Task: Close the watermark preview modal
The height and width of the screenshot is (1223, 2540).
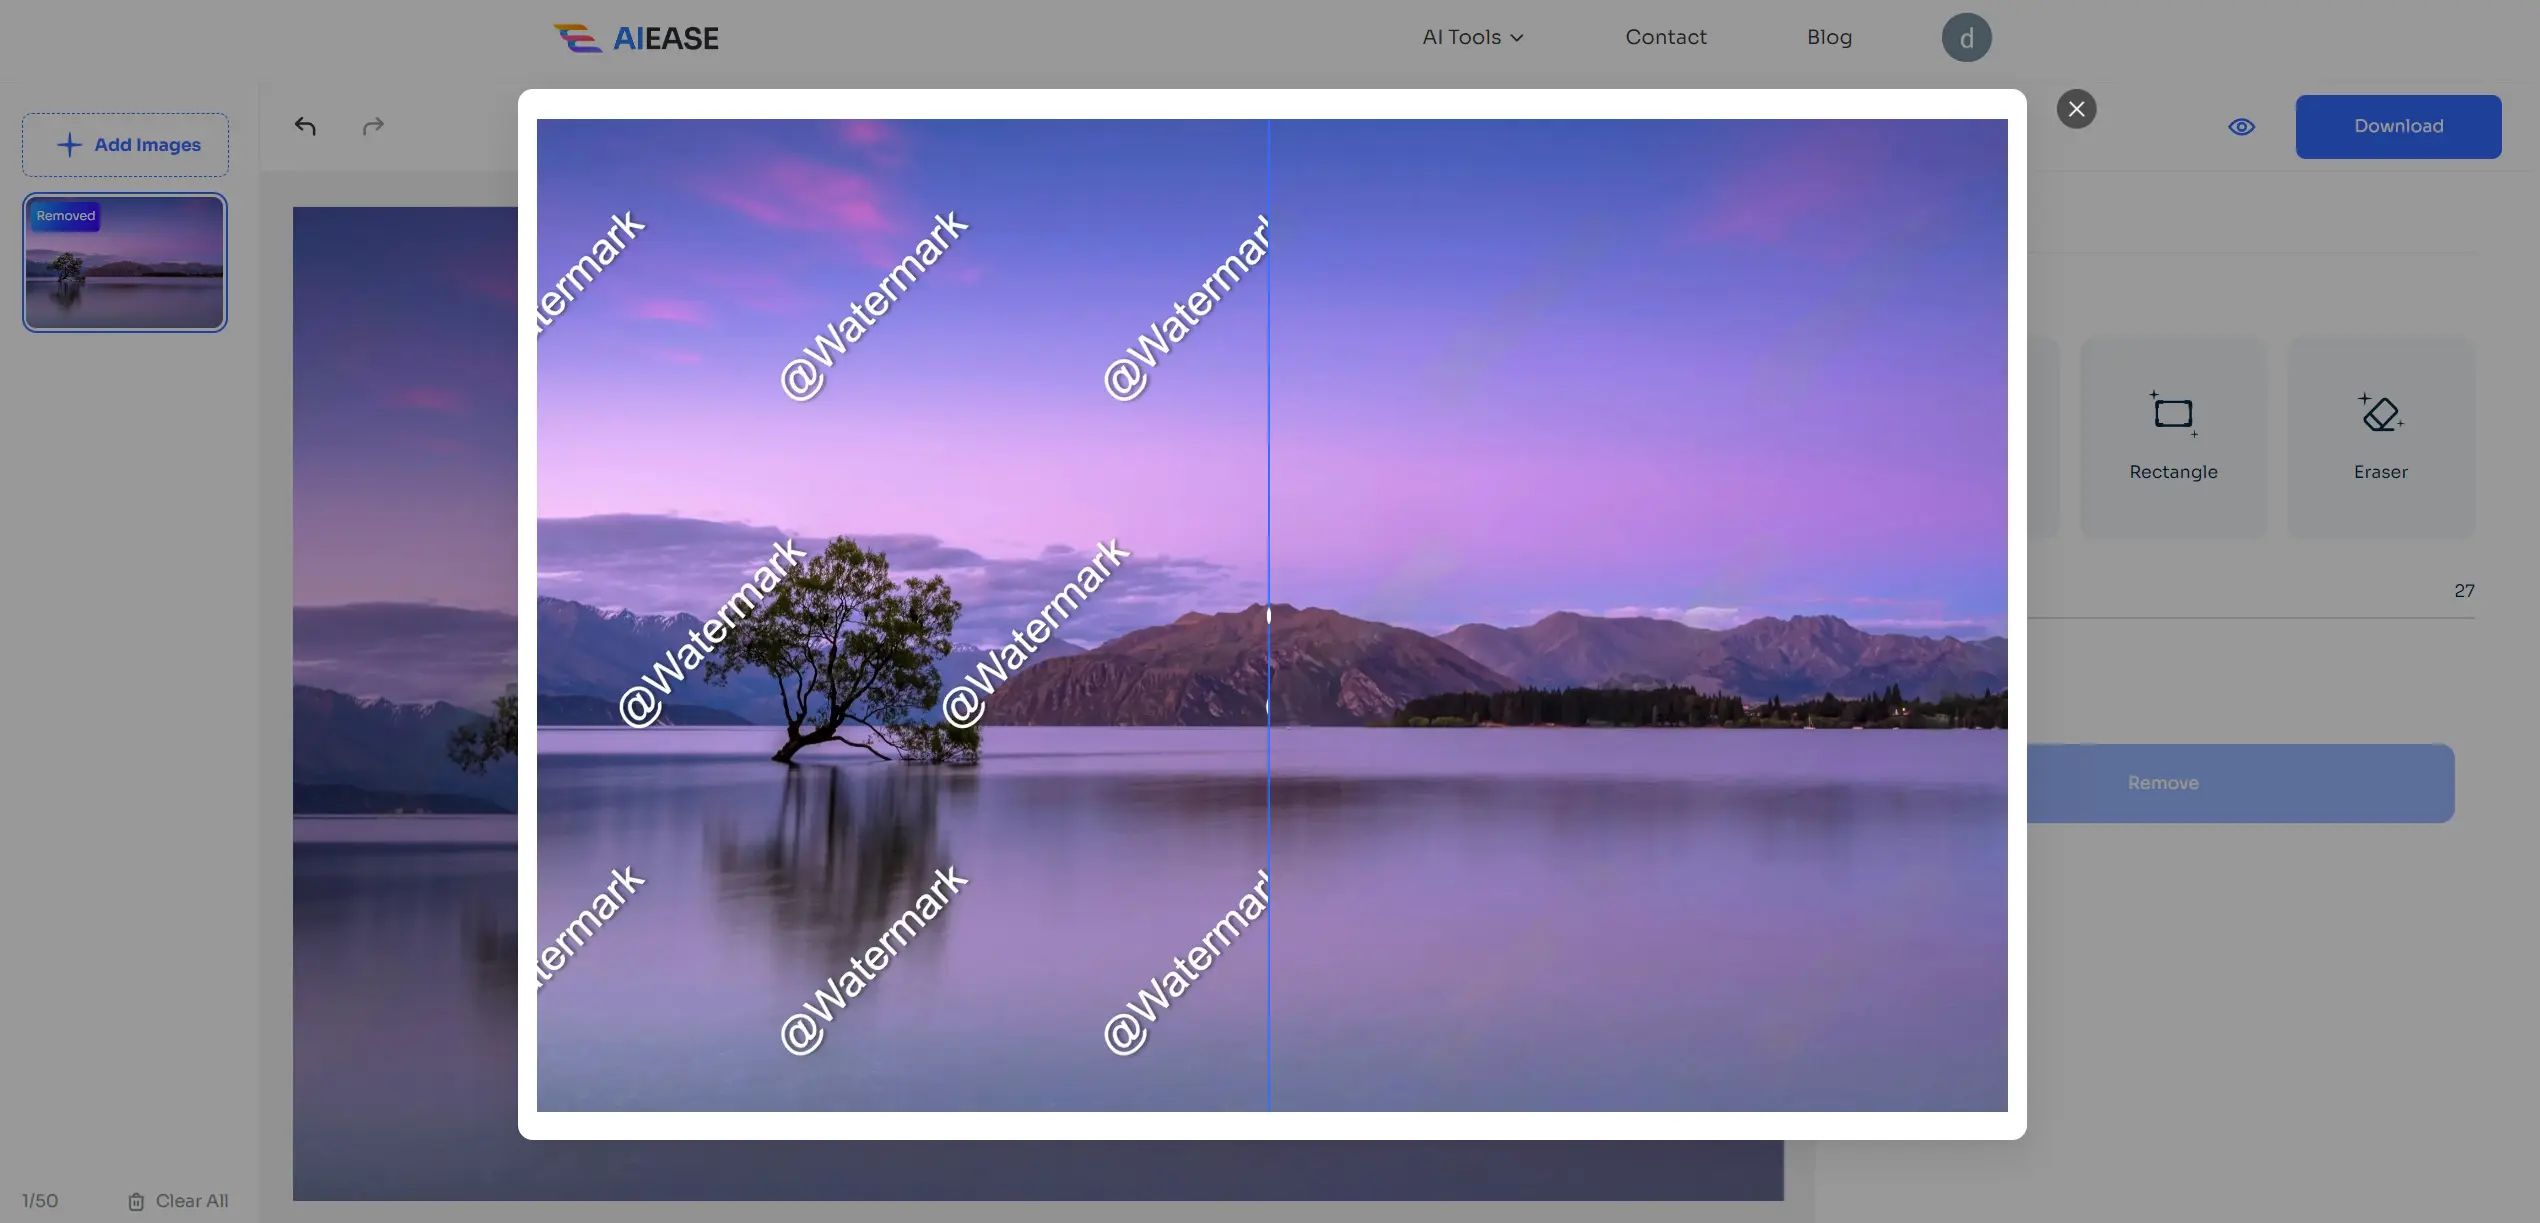Action: [x=2075, y=107]
